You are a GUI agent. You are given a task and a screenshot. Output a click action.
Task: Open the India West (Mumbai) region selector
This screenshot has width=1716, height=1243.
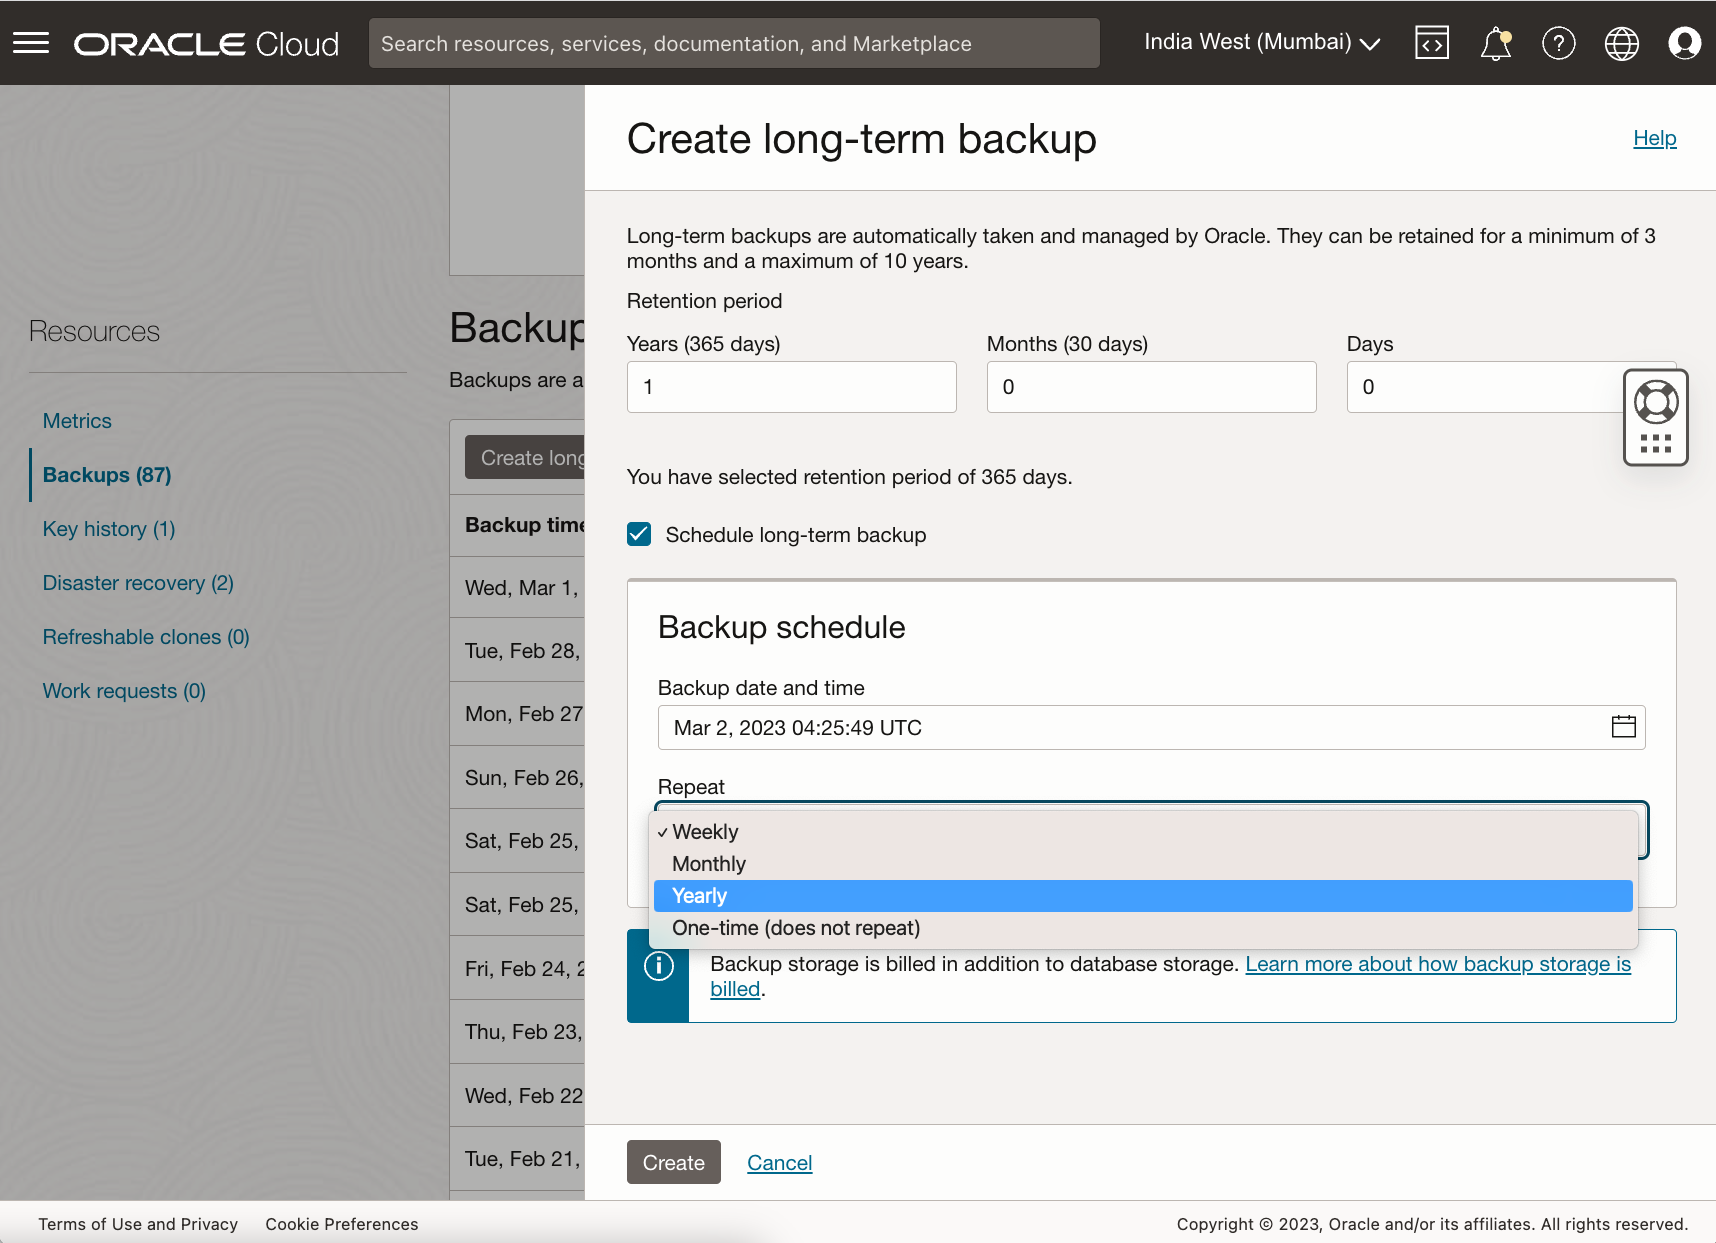(1260, 42)
